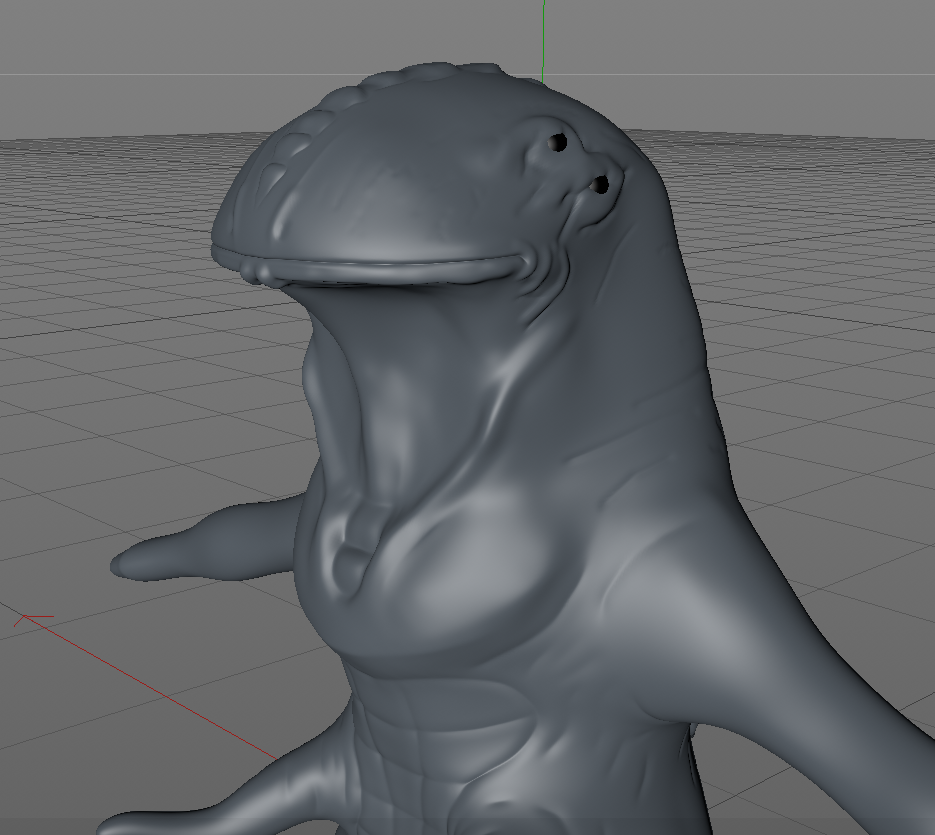
Task: Select the creature's lower eye hole
Action: click(599, 184)
